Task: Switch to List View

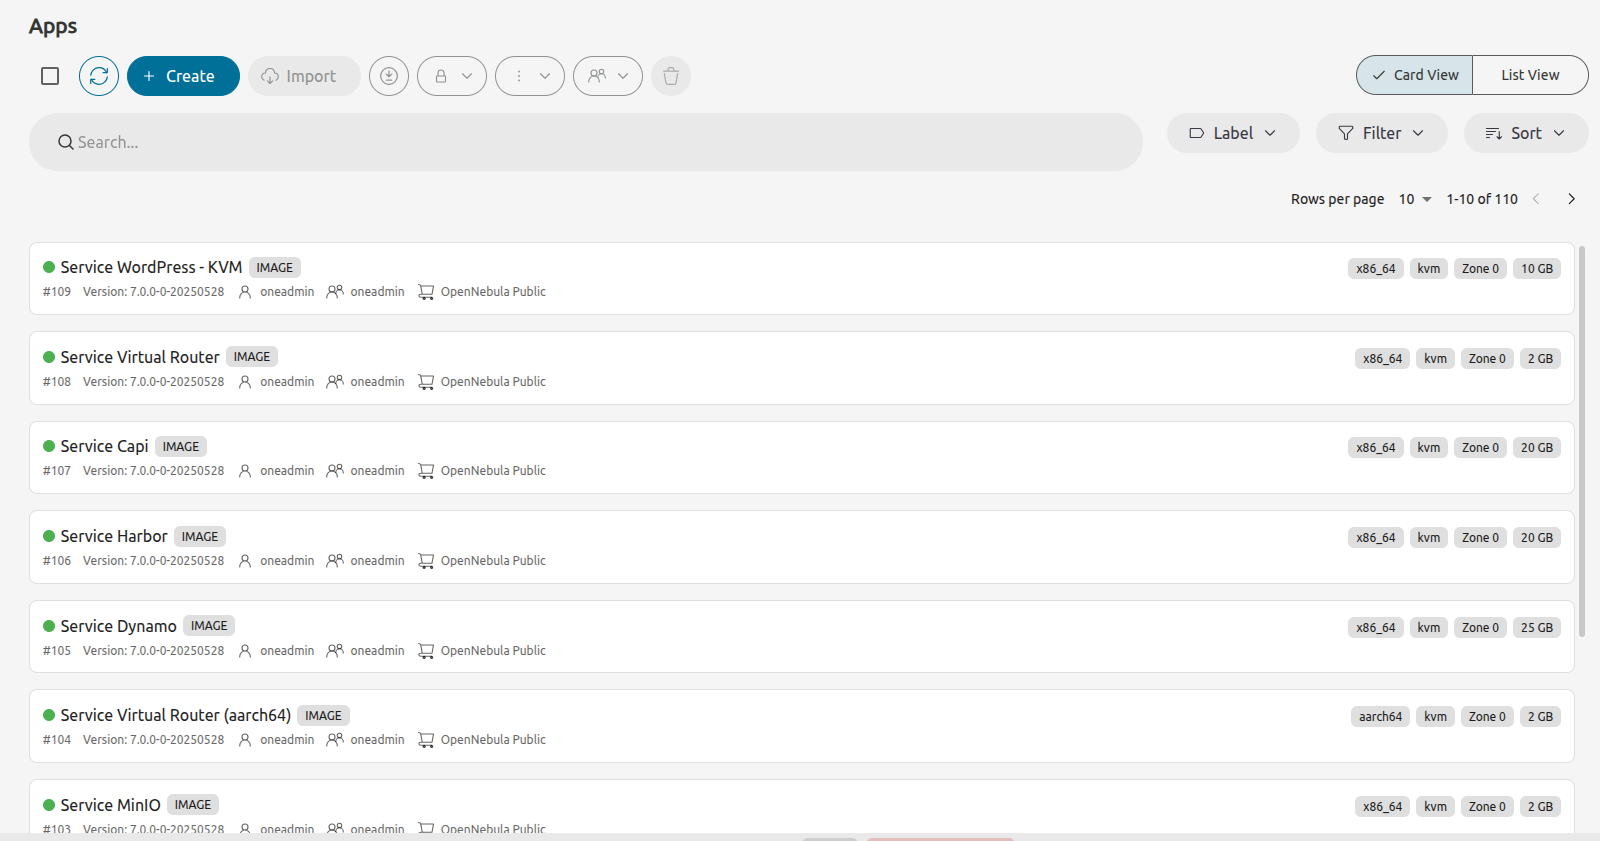Action: pos(1530,75)
